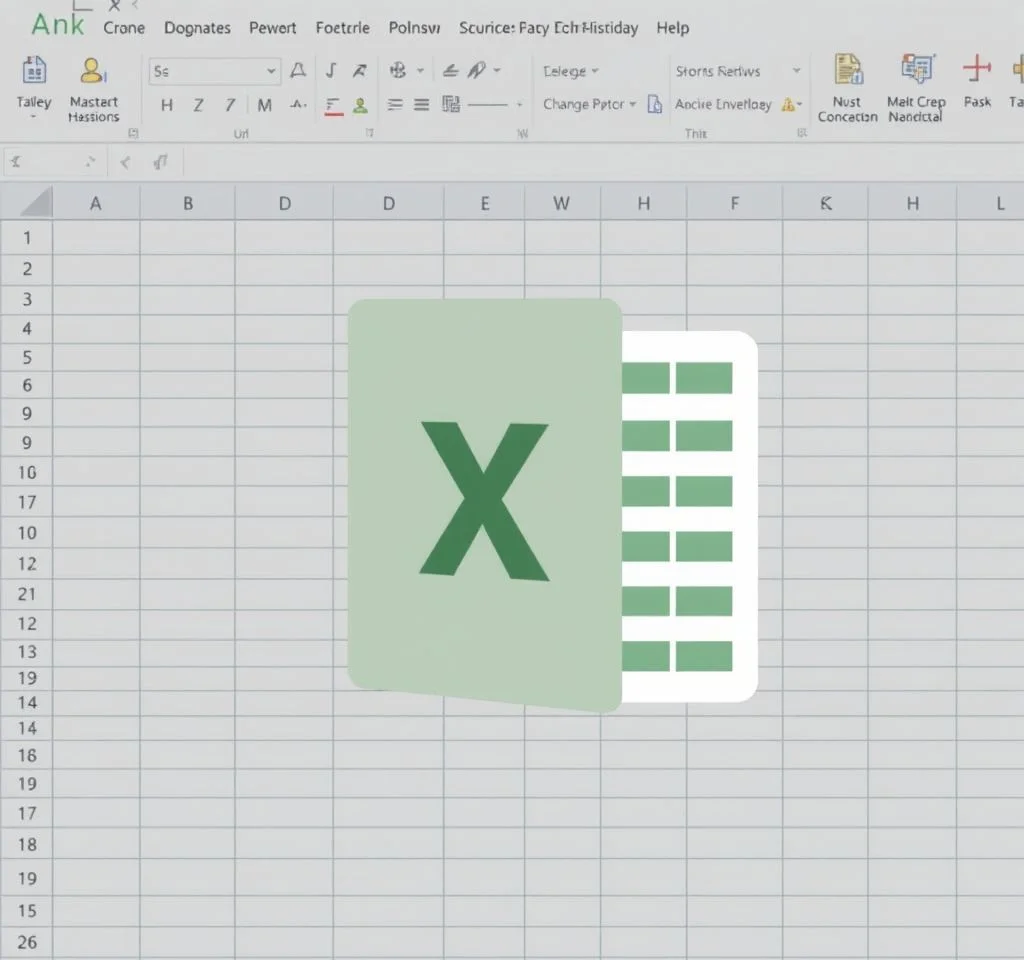Open the Scurice: Facy Ech Histiday tab
Screen dimensions: 1024x960
click(x=548, y=28)
